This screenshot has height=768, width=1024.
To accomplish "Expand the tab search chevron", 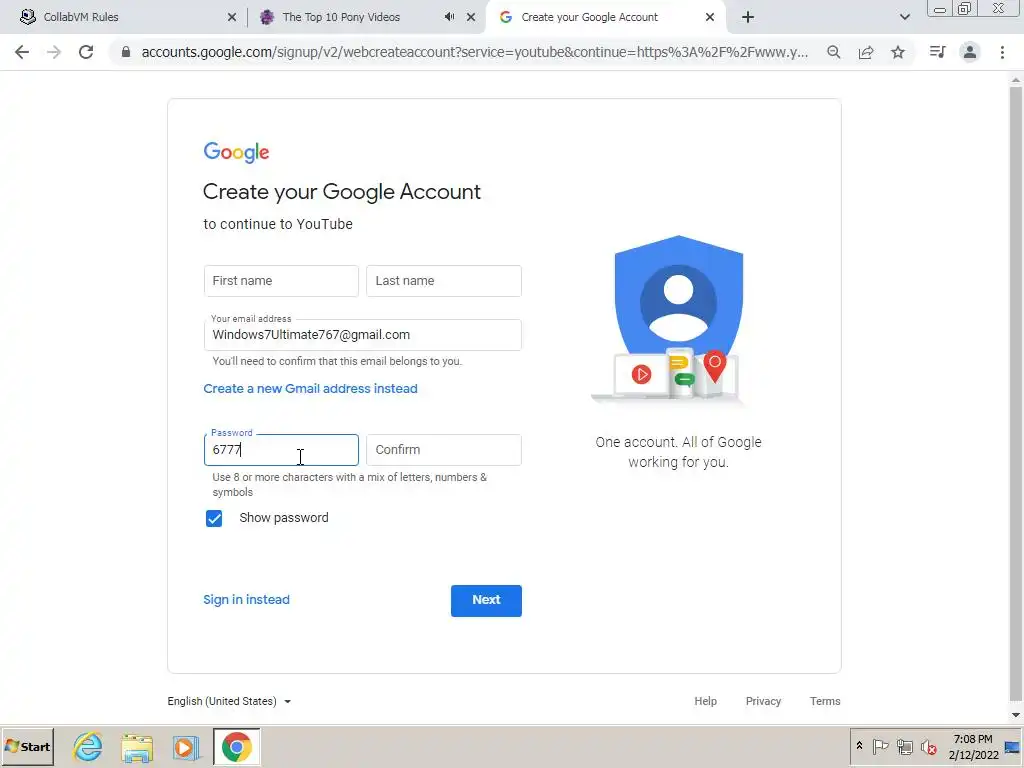I will (x=904, y=17).
